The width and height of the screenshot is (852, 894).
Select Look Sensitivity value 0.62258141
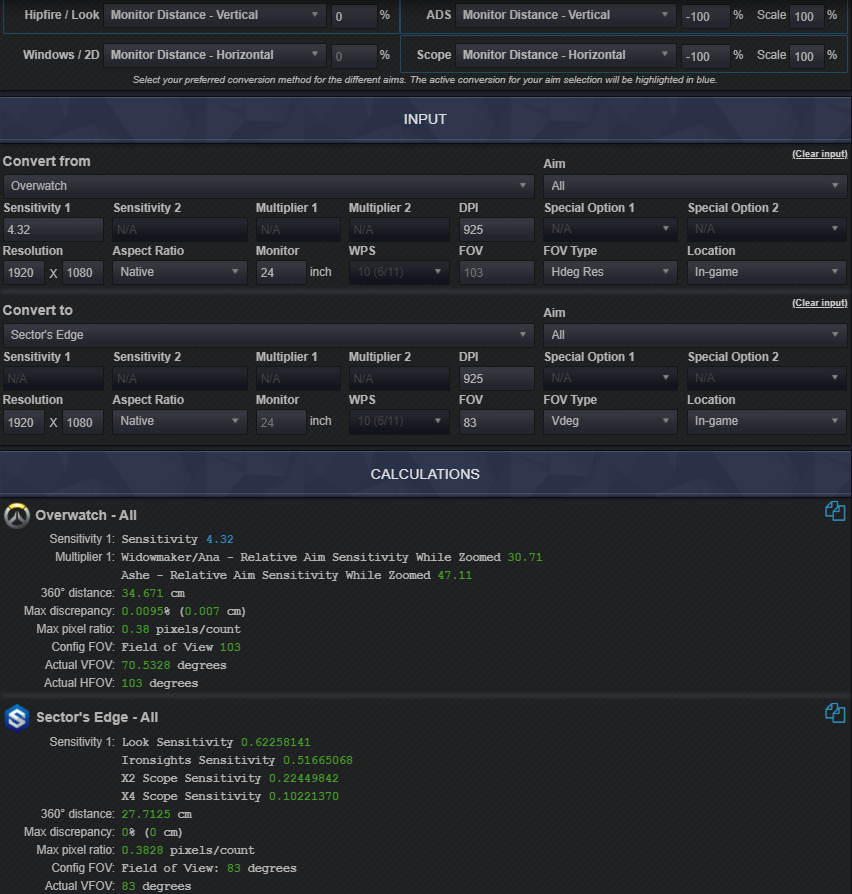point(275,742)
